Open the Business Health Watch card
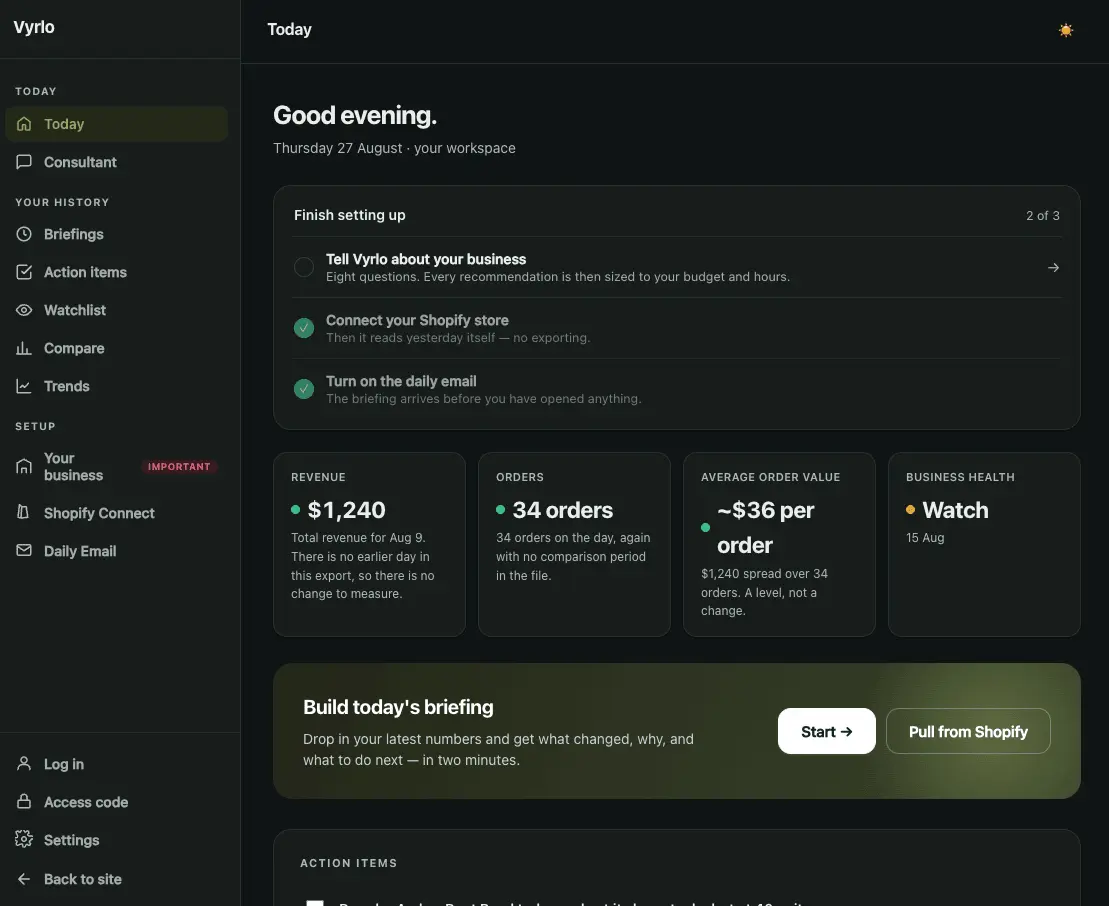Image resolution: width=1109 pixels, height=906 pixels. pos(985,545)
